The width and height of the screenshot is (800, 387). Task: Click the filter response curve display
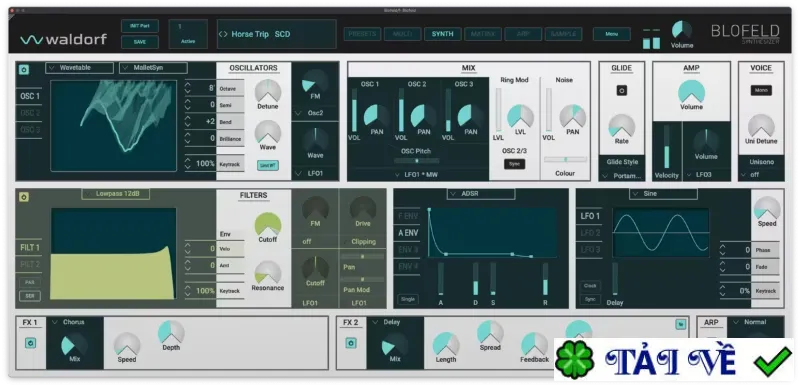pyautogui.click(x=113, y=253)
